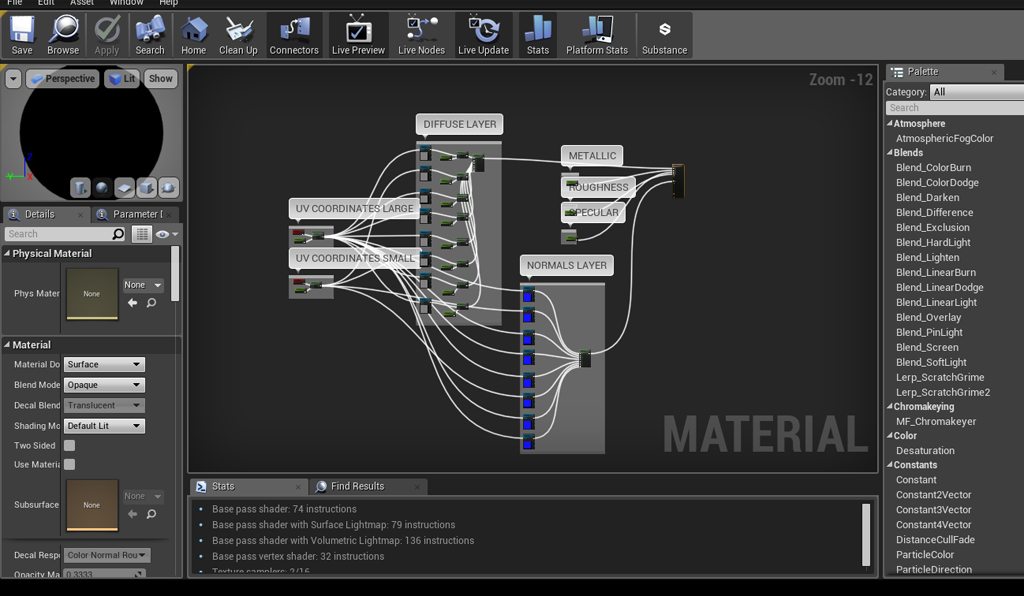The height and width of the screenshot is (596, 1024).
Task: Click the Perspective viewport button
Action: [x=62, y=78]
